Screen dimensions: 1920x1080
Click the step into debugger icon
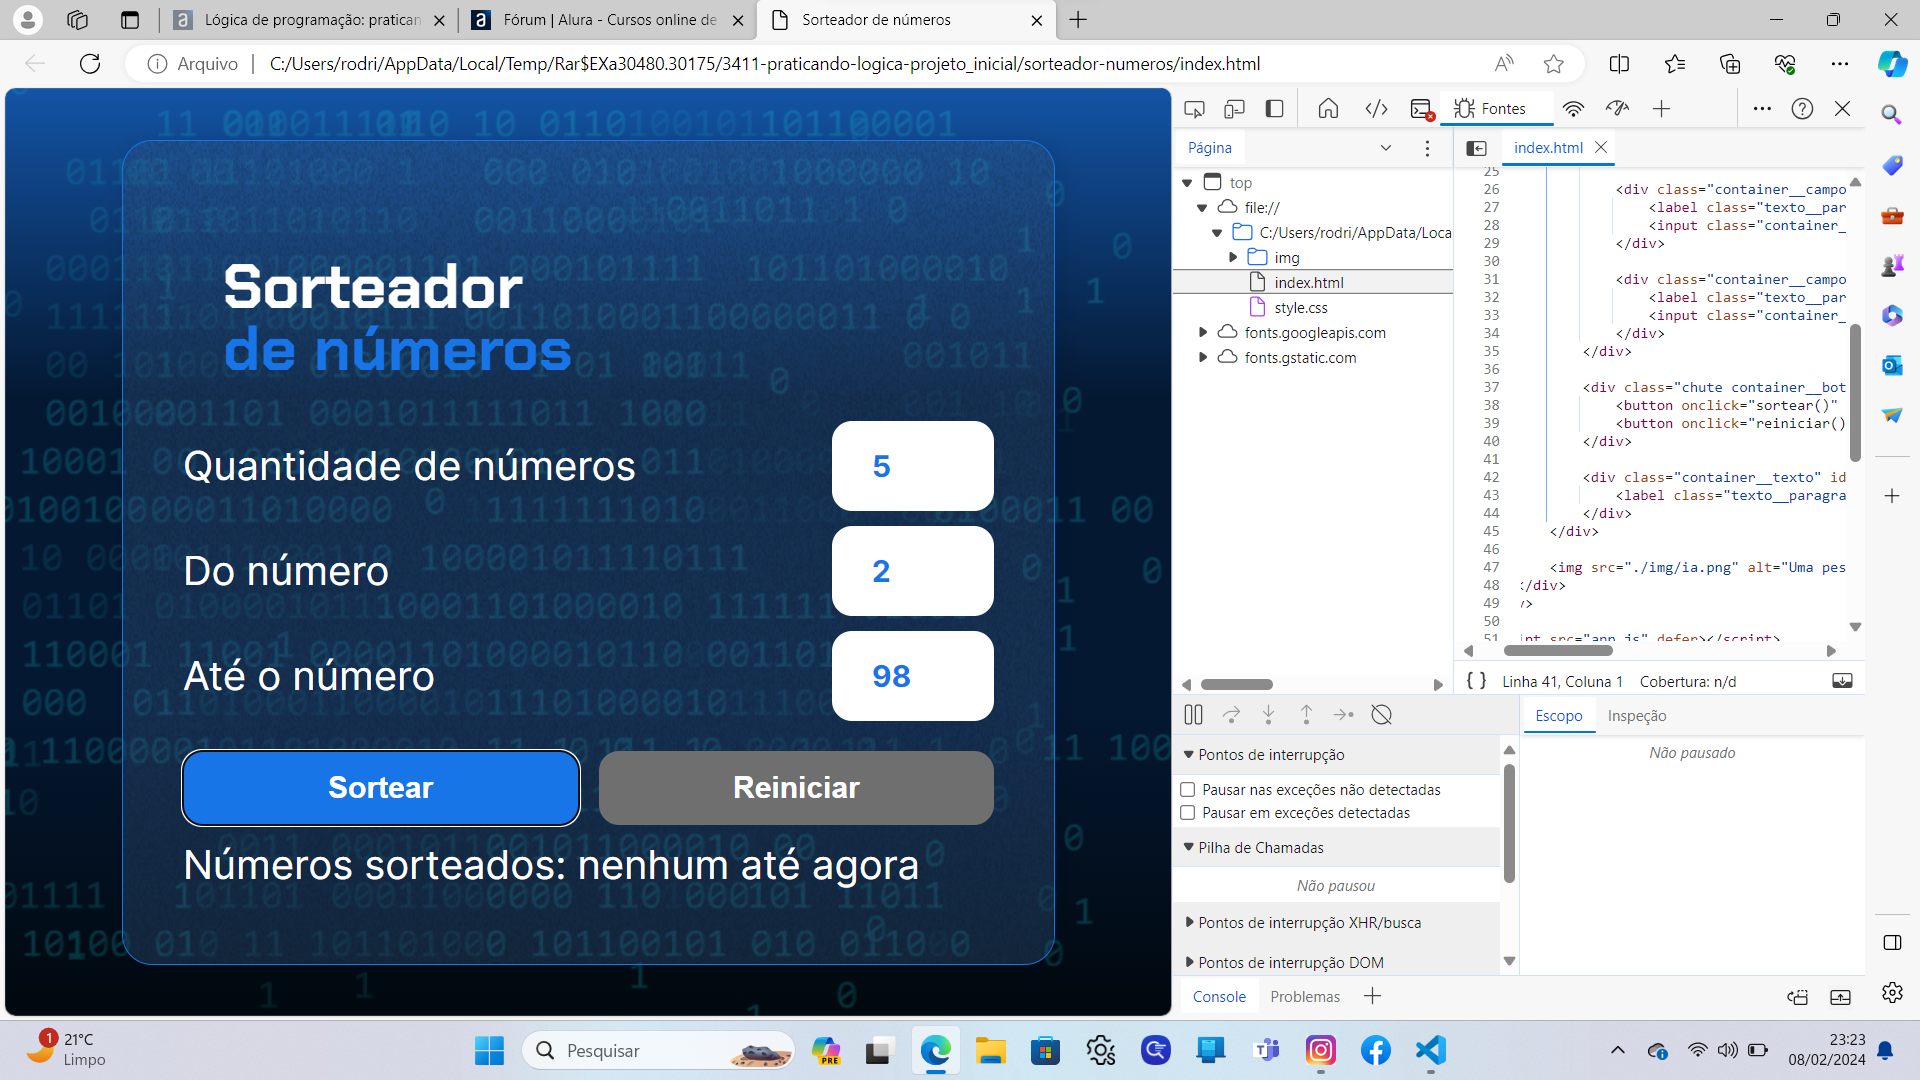pos(1268,715)
